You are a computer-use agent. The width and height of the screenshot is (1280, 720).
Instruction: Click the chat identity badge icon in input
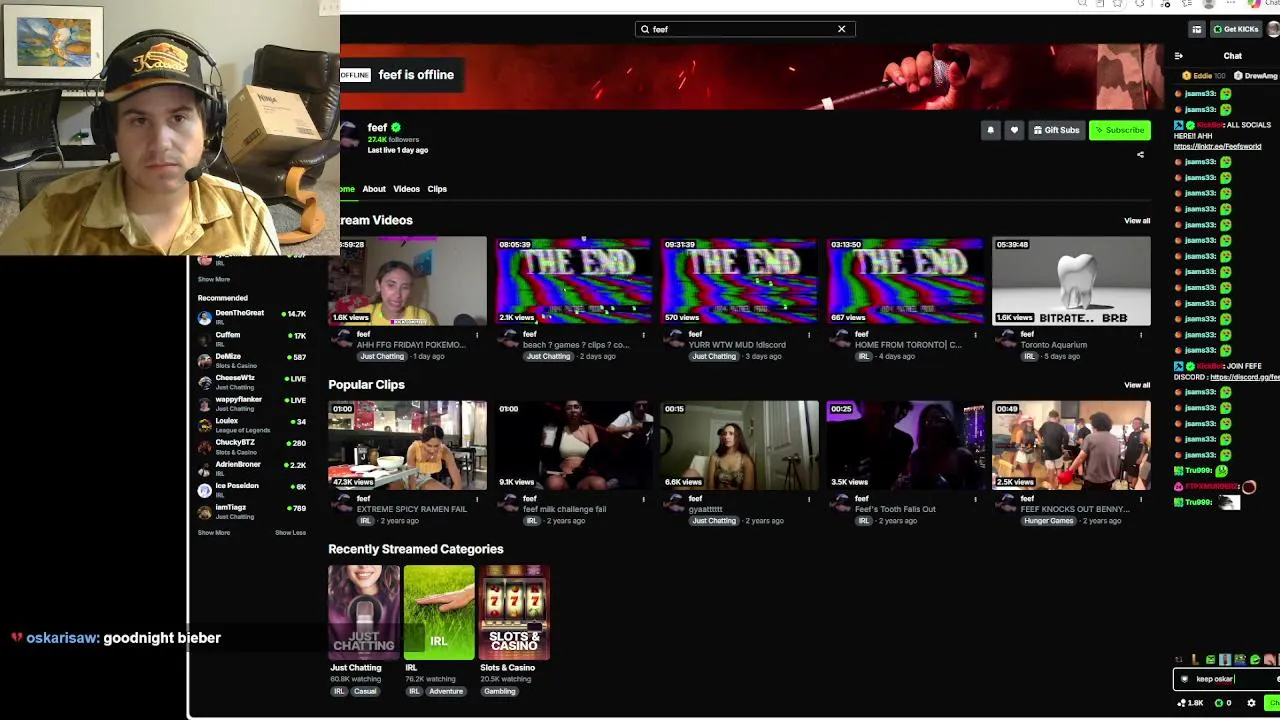pos(1185,679)
